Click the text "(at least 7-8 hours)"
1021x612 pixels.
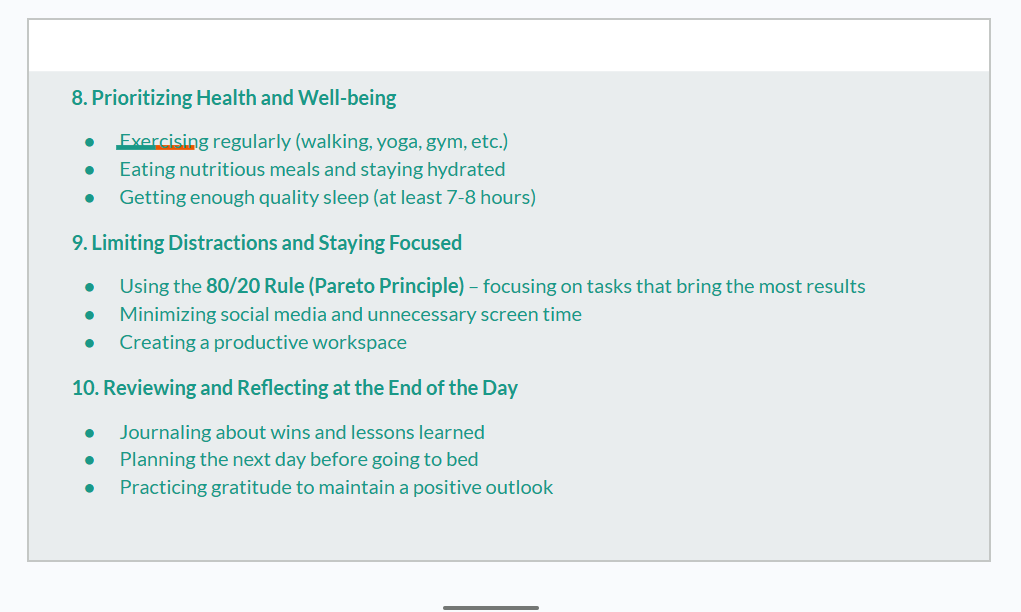pyautogui.click(x=454, y=197)
